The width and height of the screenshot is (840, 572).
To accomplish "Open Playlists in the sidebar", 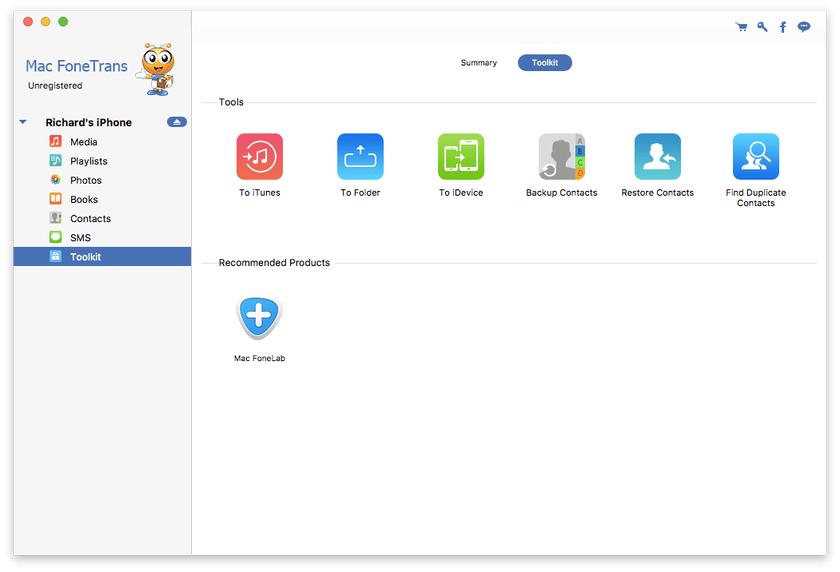I will pyautogui.click(x=102, y=161).
